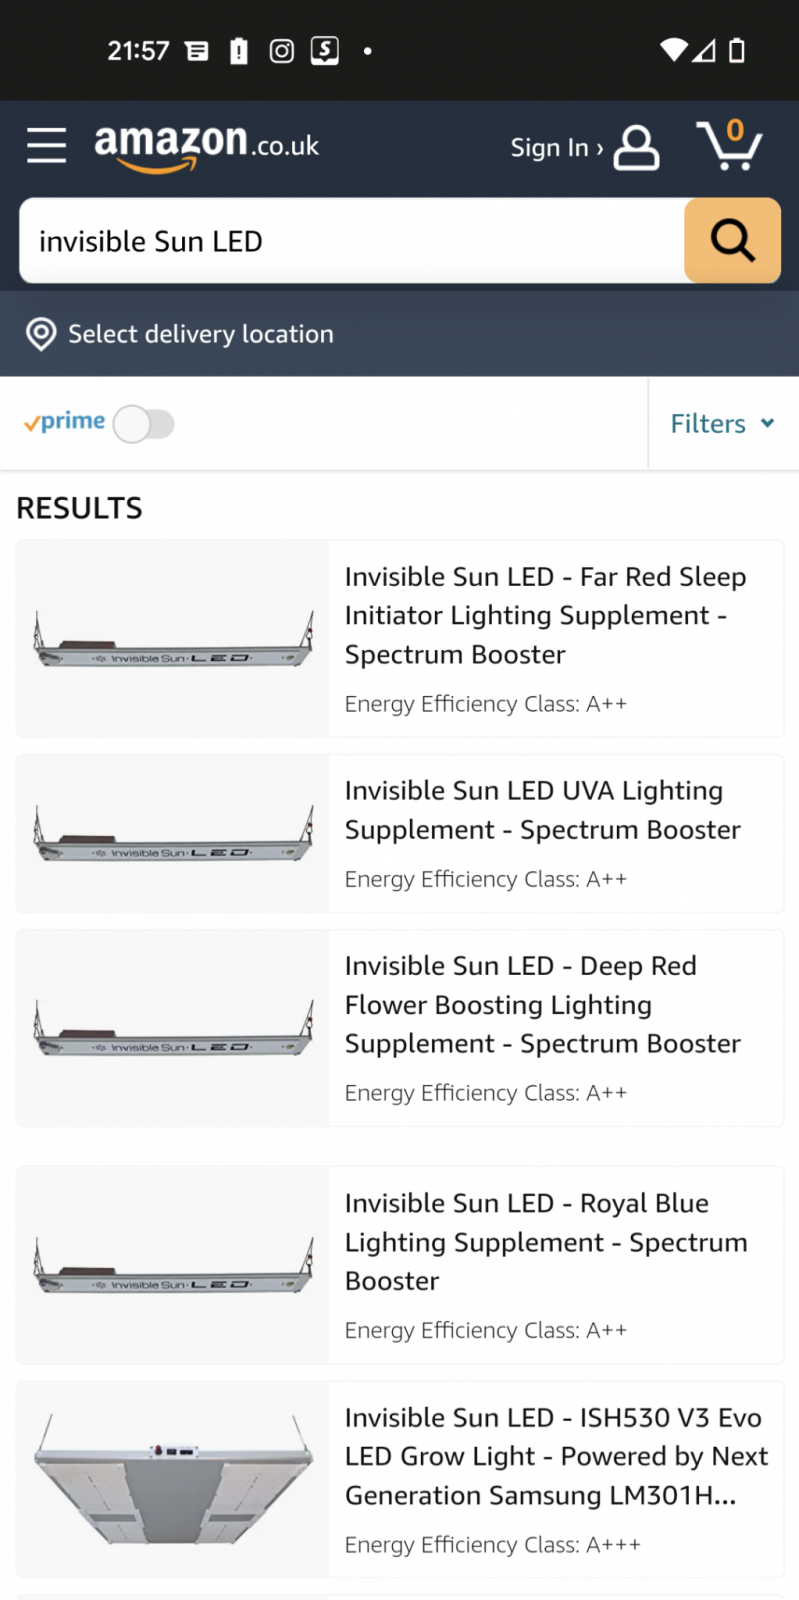This screenshot has width=799, height=1600.
Task: Enable the Prime filter toggle
Action: coord(144,424)
